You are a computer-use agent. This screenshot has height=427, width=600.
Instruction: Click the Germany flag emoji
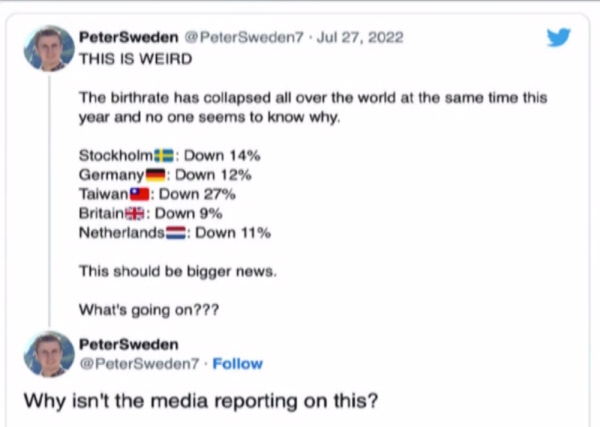(x=155, y=175)
